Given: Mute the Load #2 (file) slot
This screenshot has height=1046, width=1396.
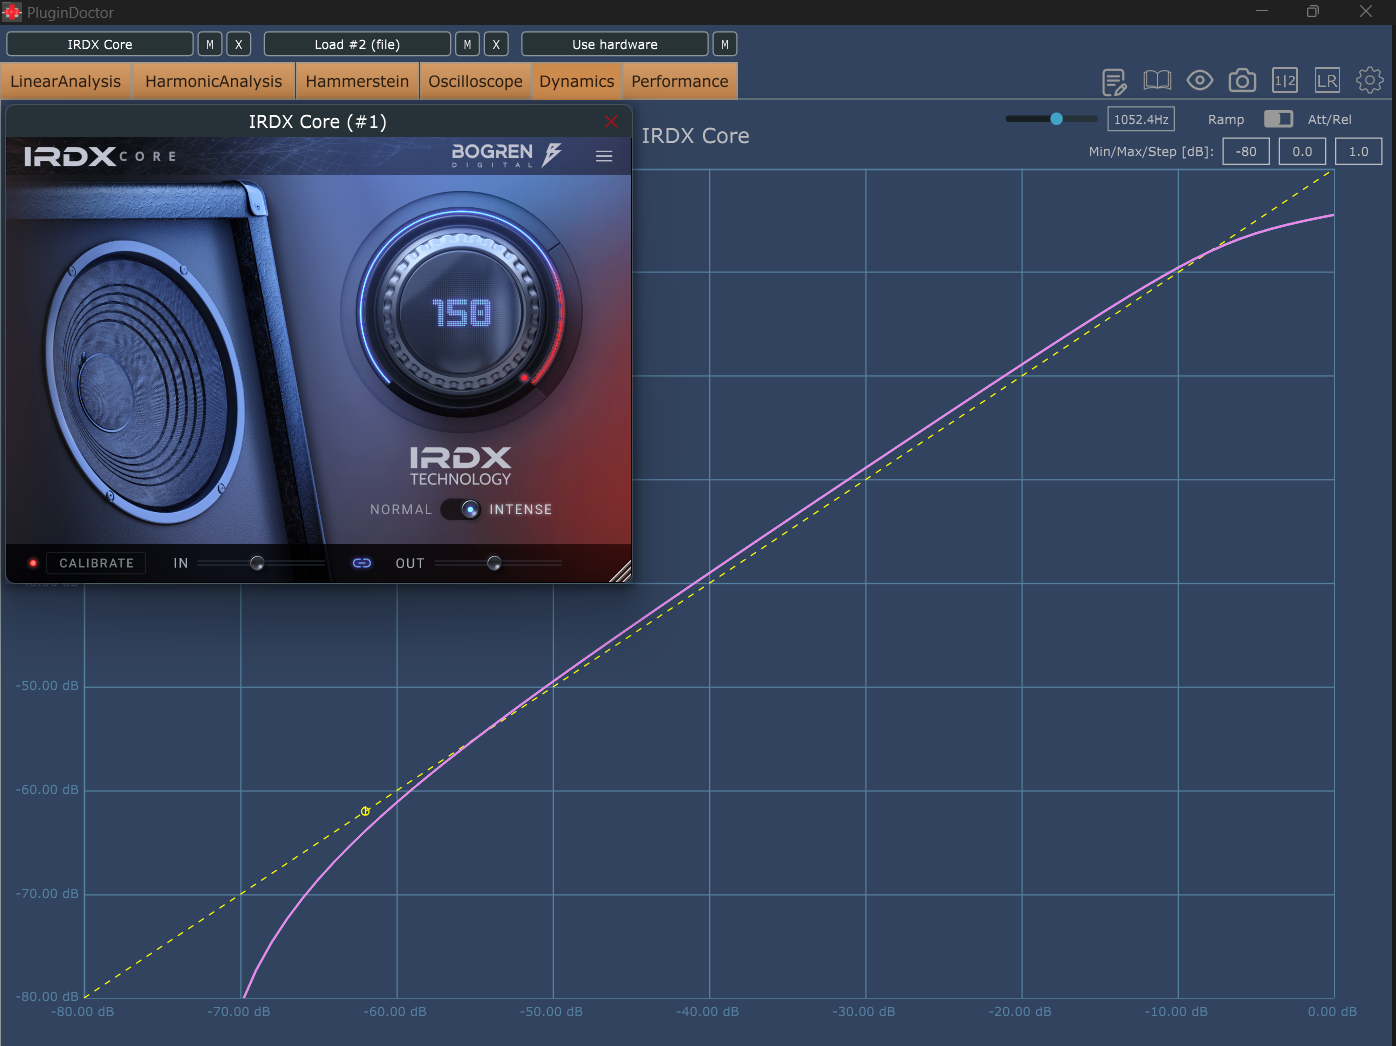Looking at the screenshot, I should (467, 44).
